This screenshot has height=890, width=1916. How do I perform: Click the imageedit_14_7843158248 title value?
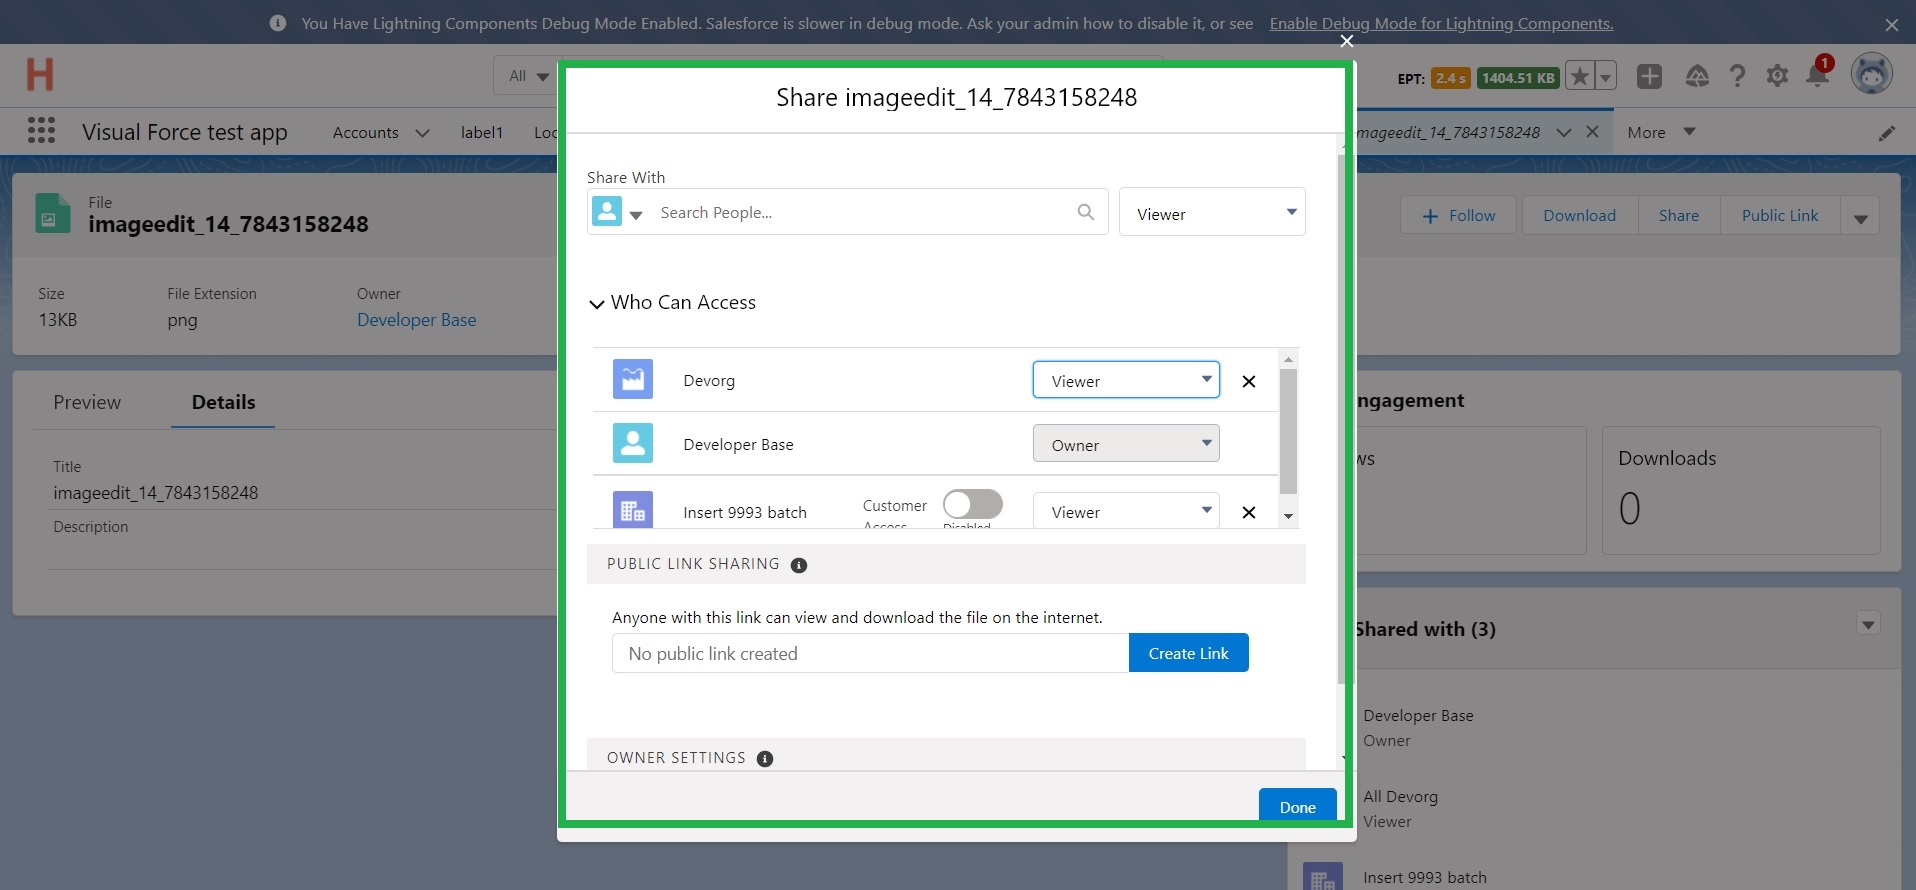coord(156,493)
